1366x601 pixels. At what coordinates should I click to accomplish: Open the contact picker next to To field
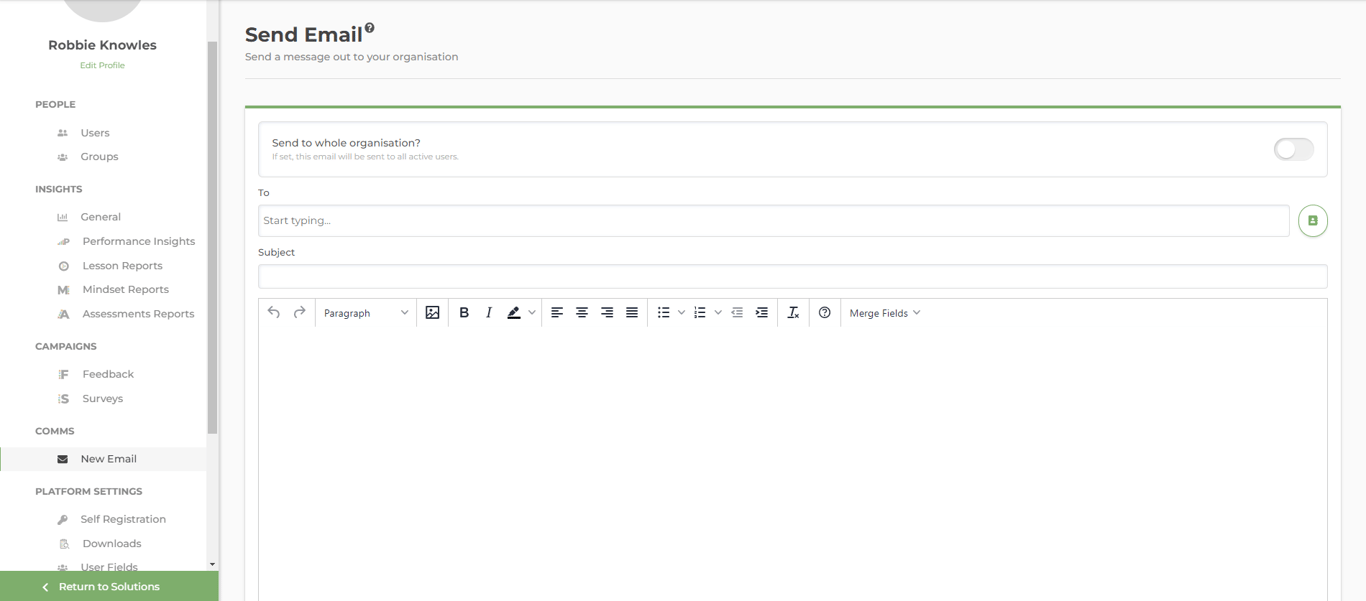pos(1313,221)
